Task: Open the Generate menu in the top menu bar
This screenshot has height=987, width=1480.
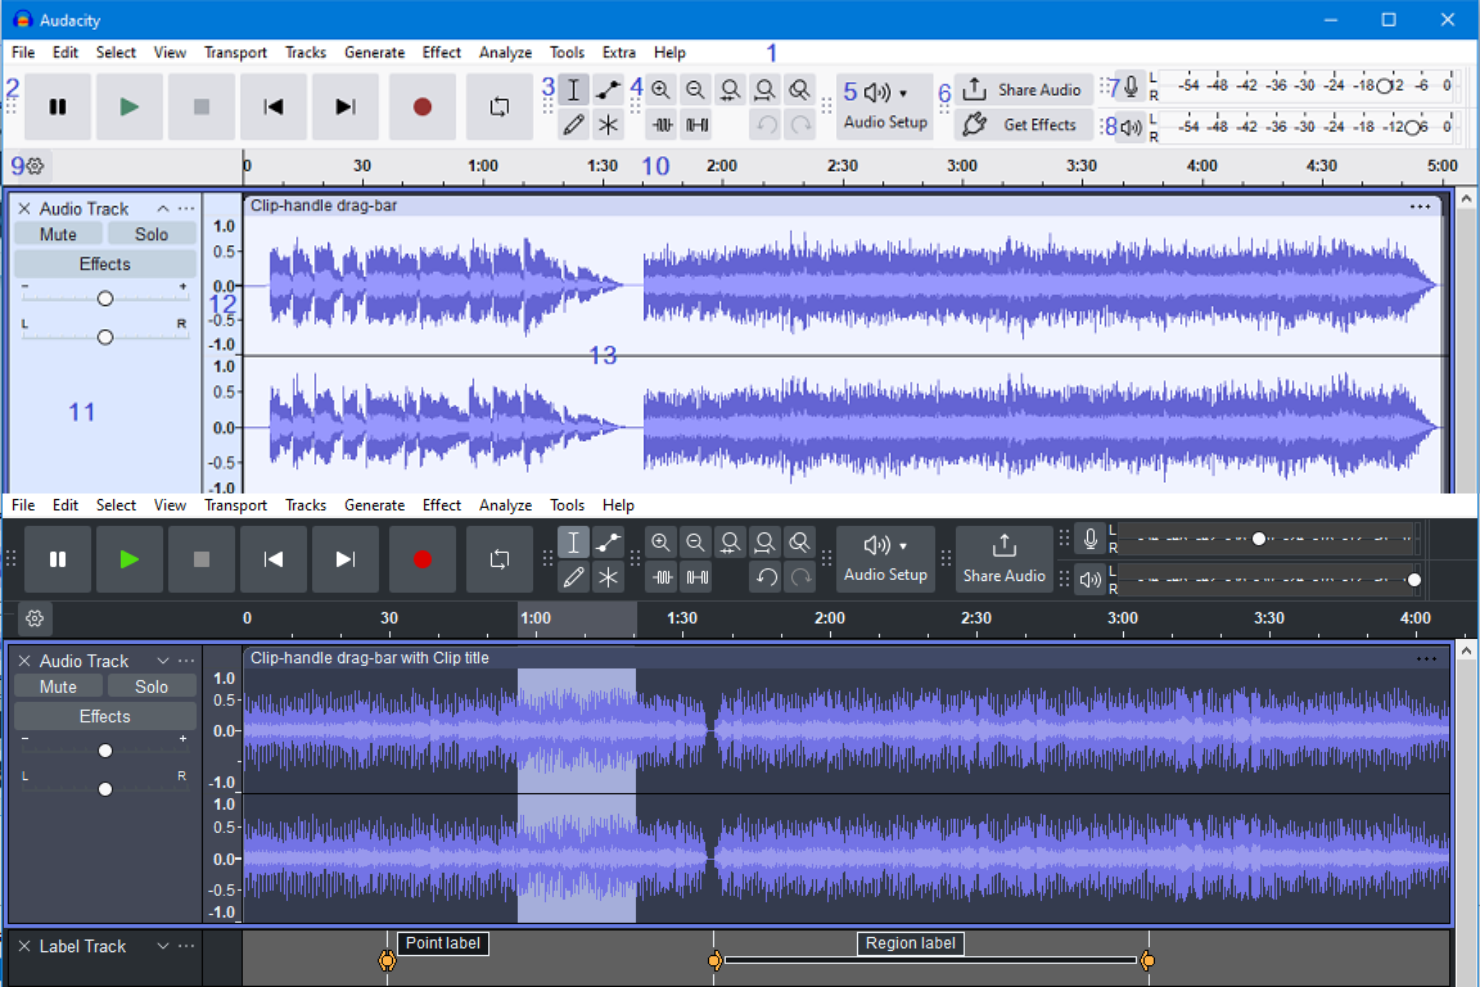Action: tap(374, 53)
